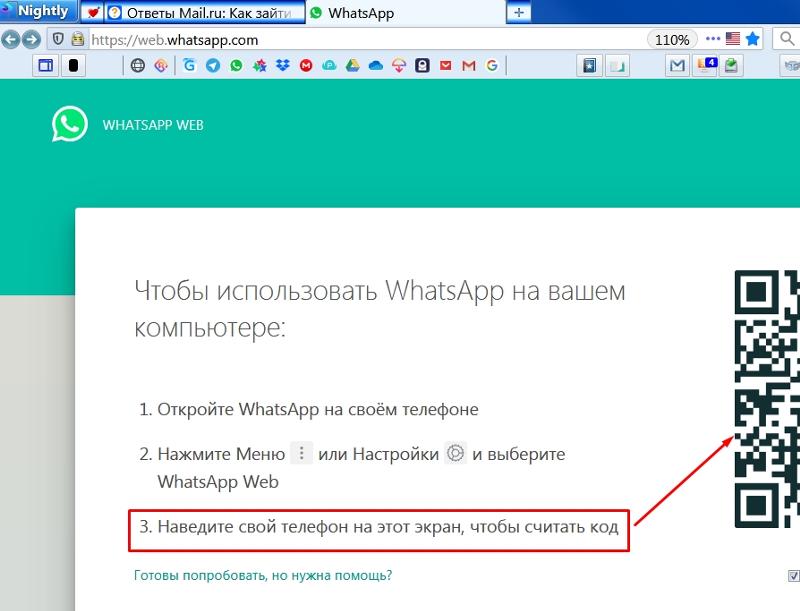Screen dimensions: 800x611
Task: Open the Google Drive bookmark icon
Action: 353,65
